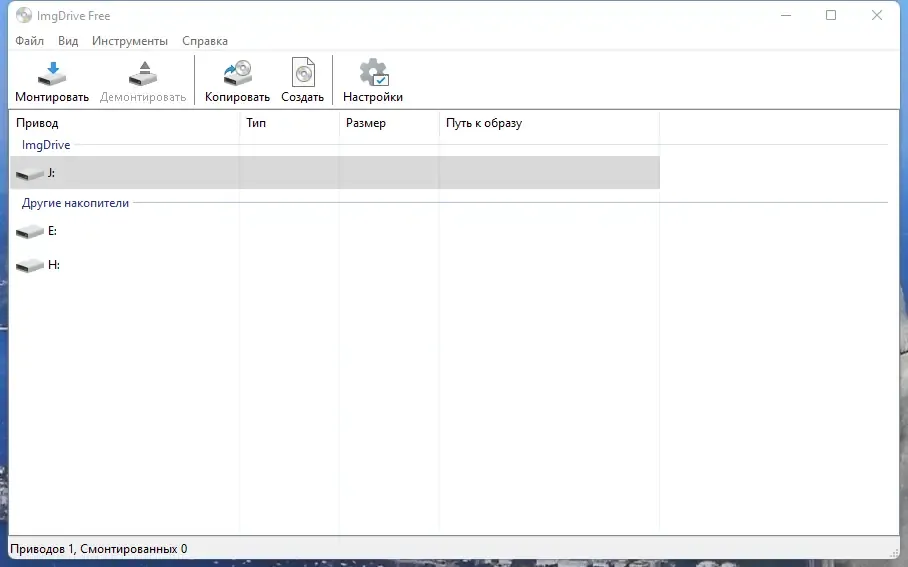Collapse the Другие накопители group
The image size is (908, 567).
pos(75,203)
